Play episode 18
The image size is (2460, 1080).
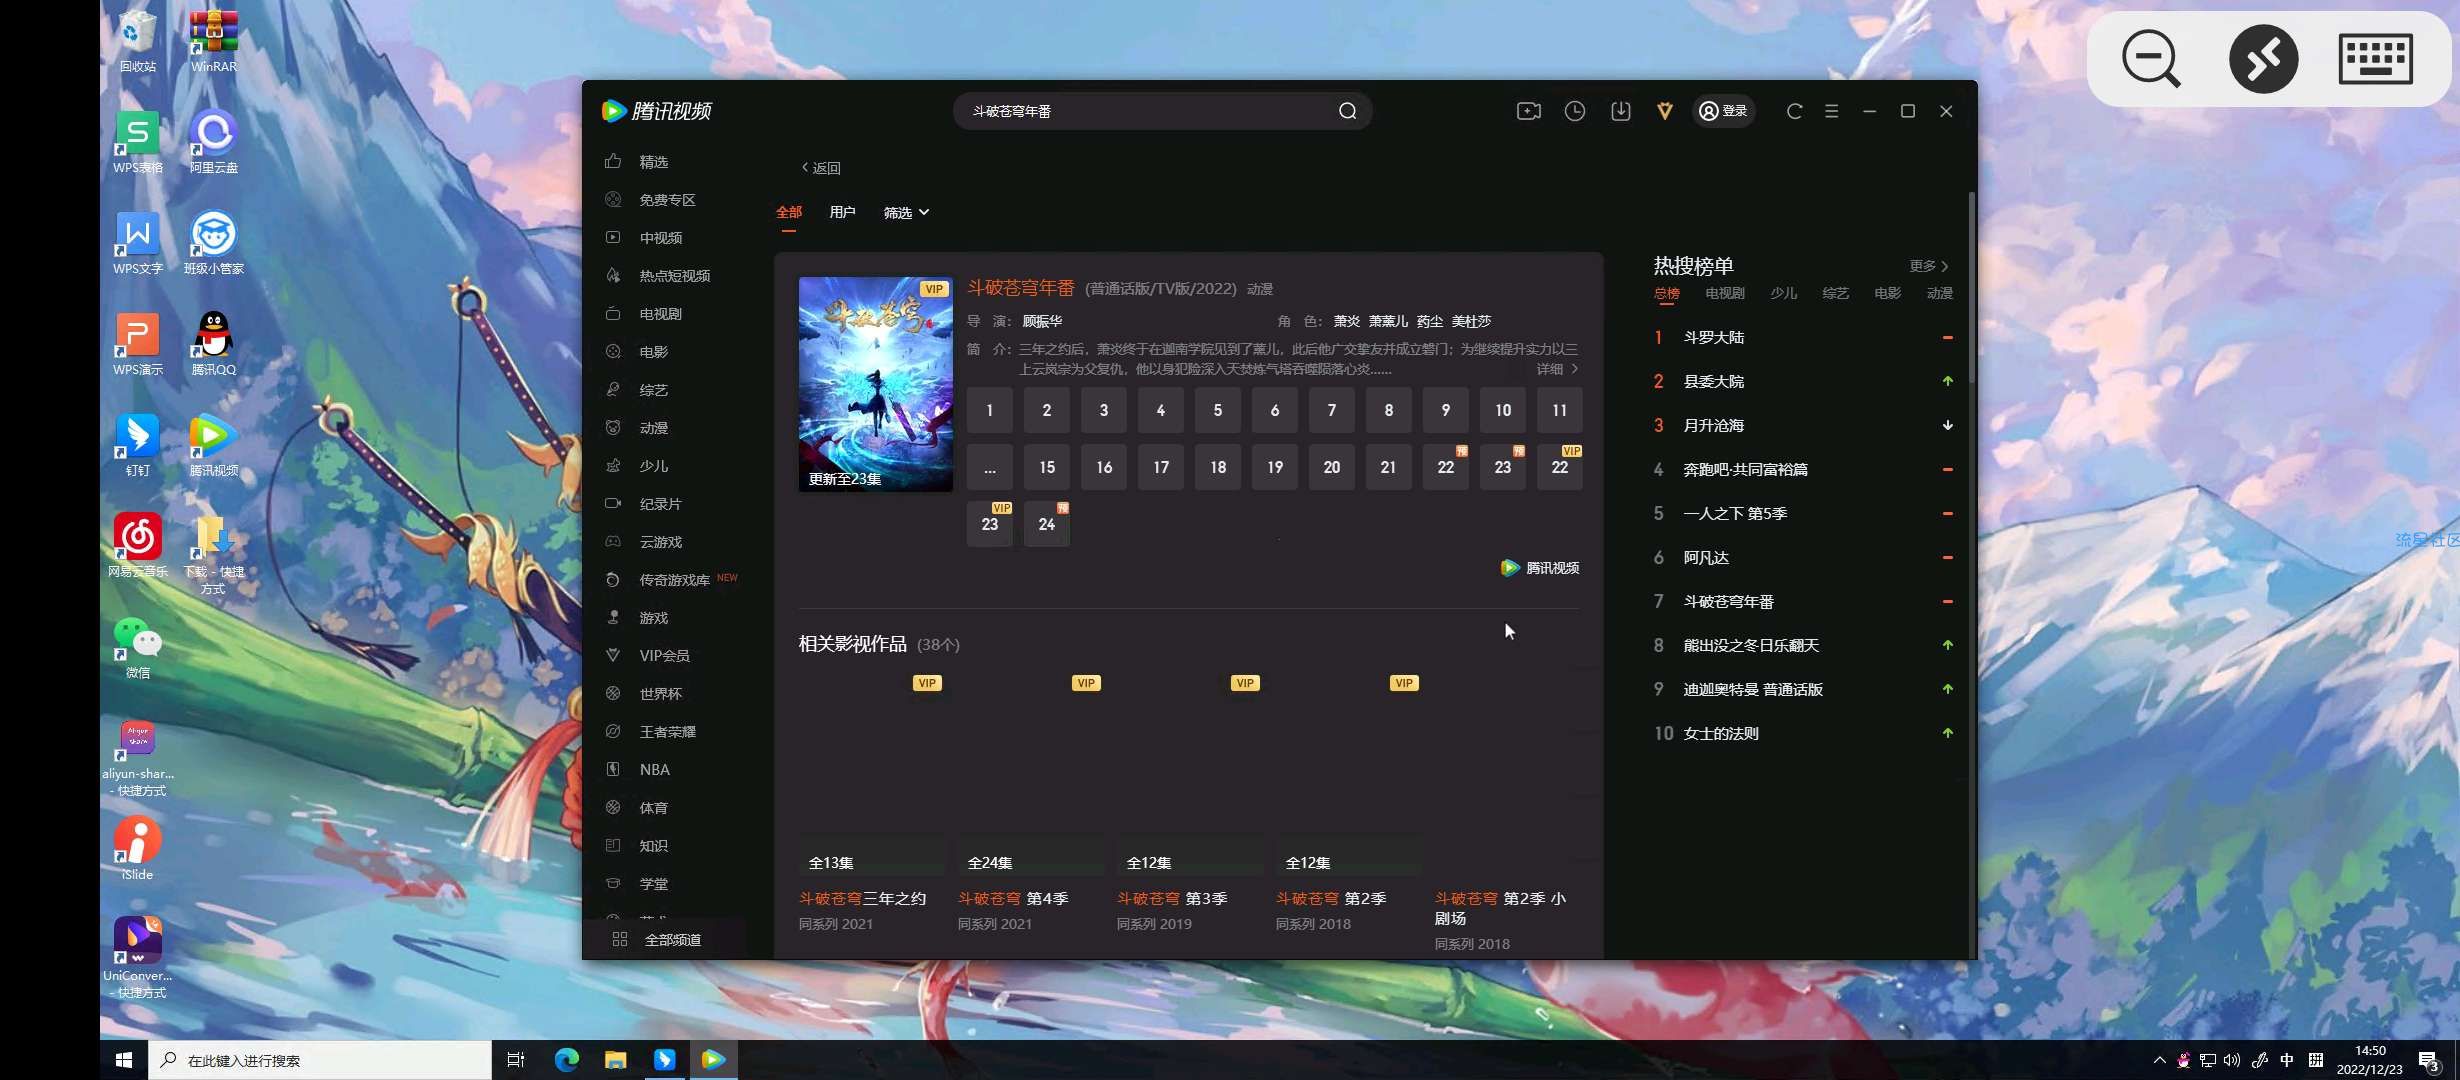click(1217, 467)
